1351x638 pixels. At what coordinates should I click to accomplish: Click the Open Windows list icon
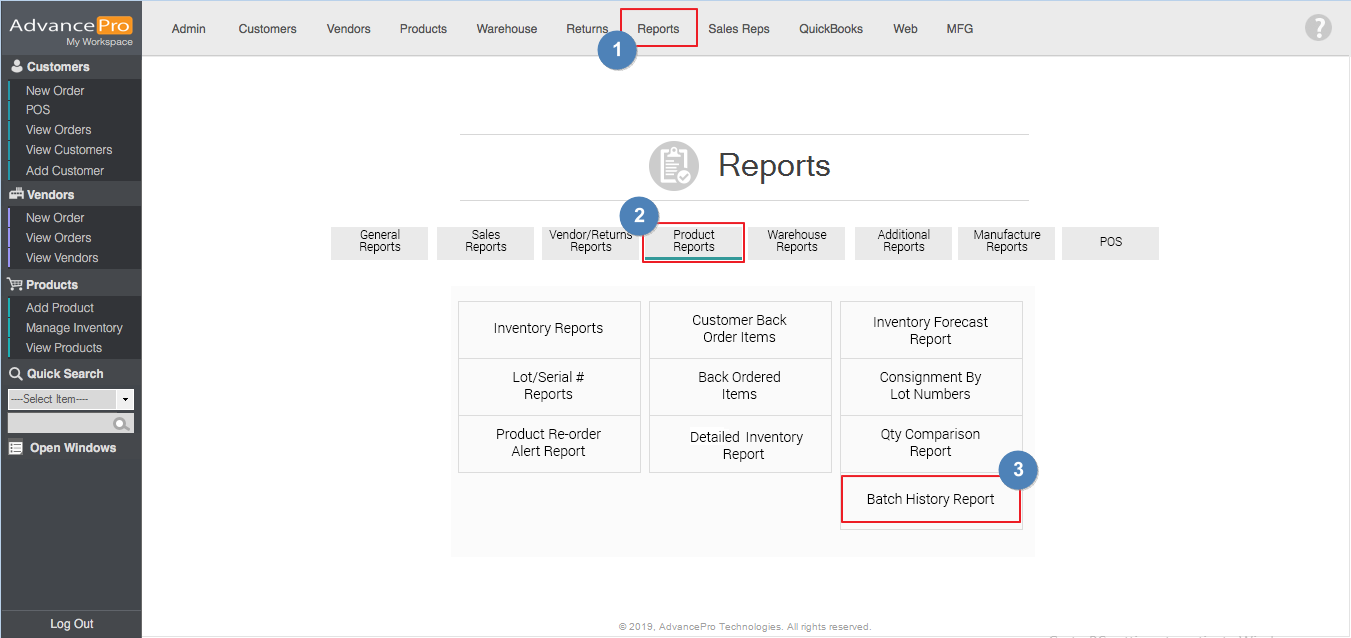click(15, 448)
